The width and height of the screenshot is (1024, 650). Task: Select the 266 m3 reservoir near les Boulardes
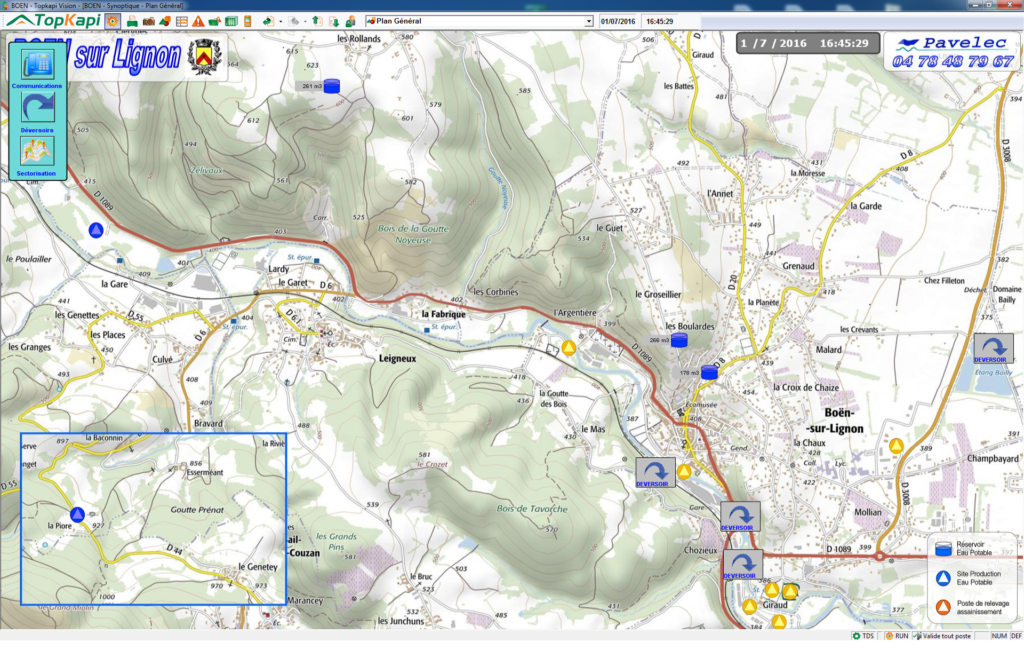coord(679,340)
